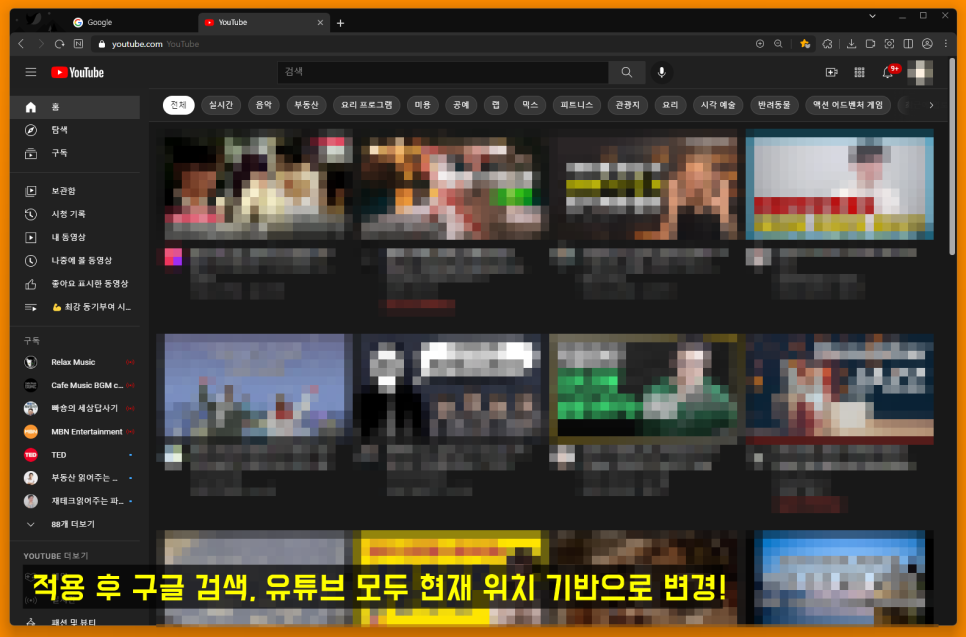This screenshot has height=637, width=966.
Task: Open the create video camera icon
Action: point(832,73)
